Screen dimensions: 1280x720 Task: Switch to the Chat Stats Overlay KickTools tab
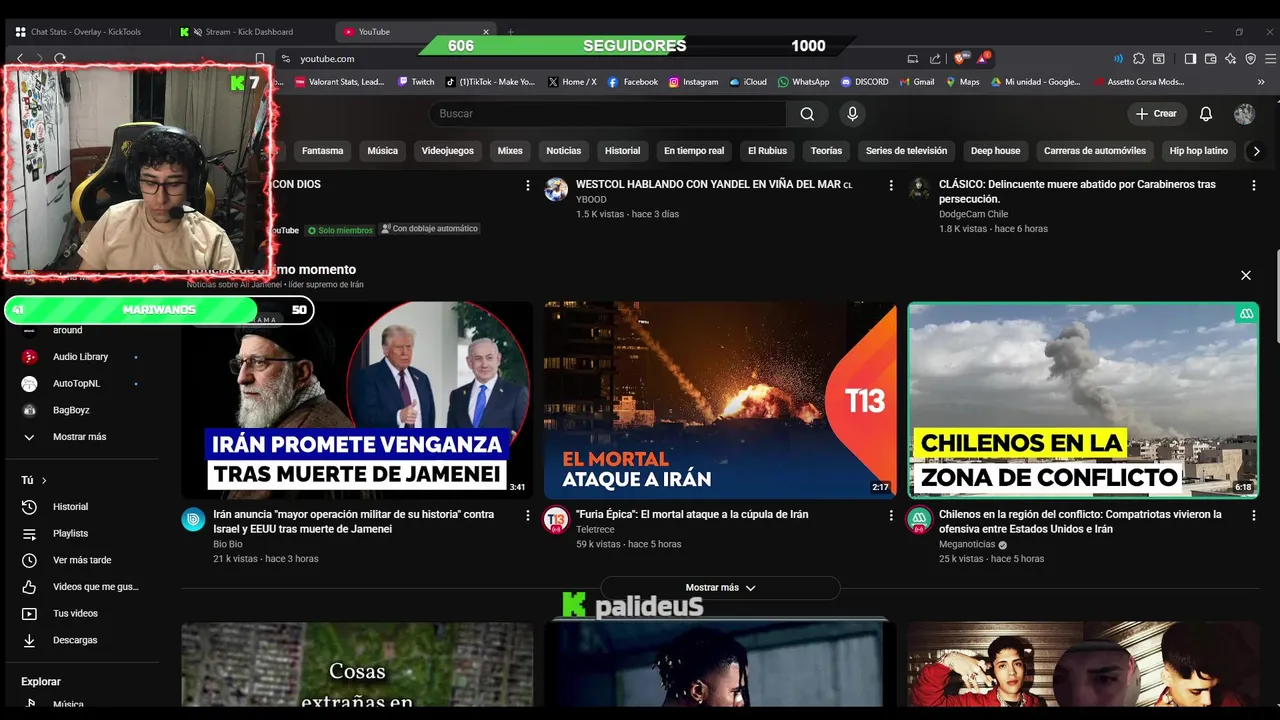(x=85, y=32)
